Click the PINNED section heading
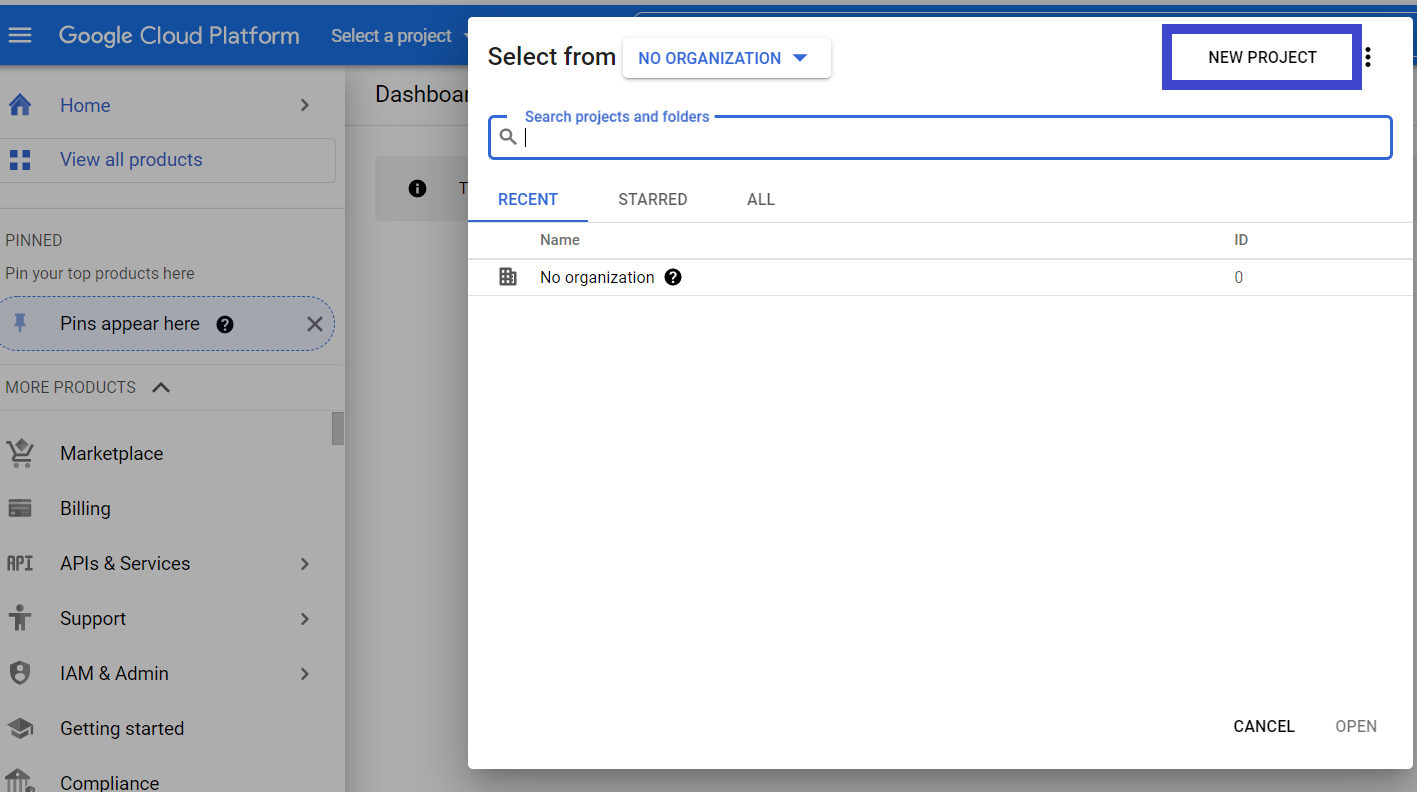The width and height of the screenshot is (1417, 792). (34, 240)
